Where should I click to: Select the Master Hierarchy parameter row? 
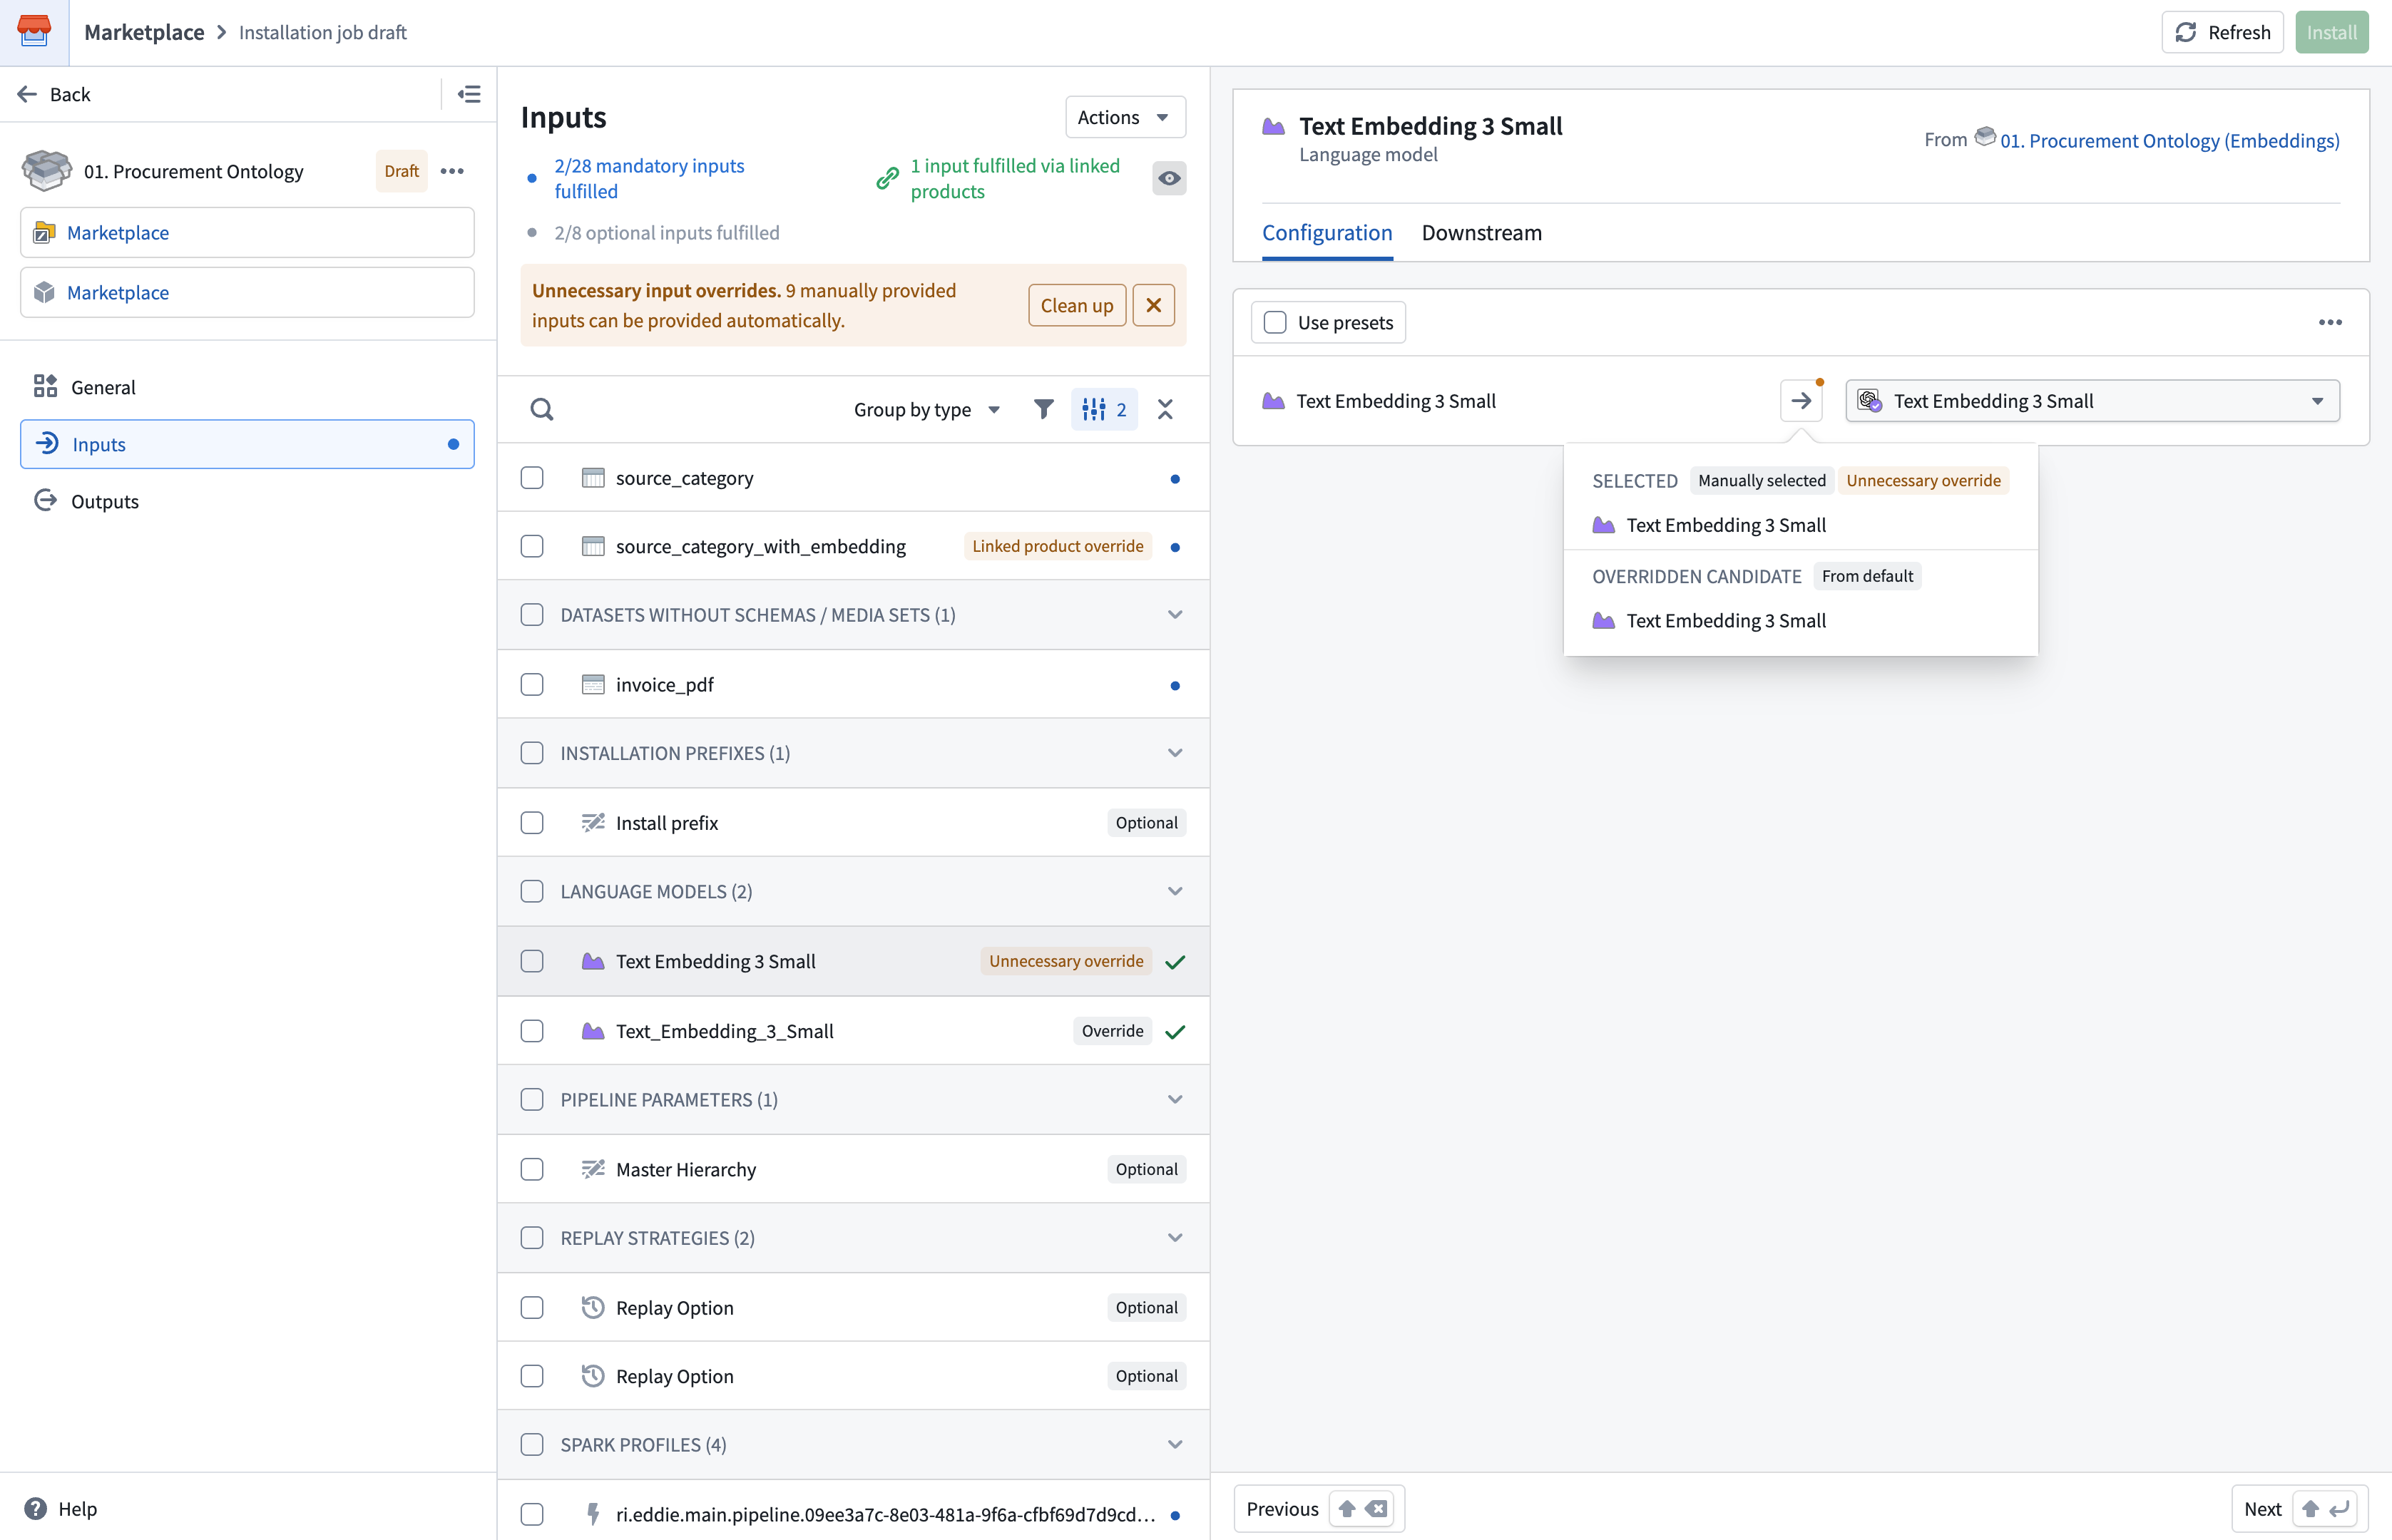pos(853,1169)
